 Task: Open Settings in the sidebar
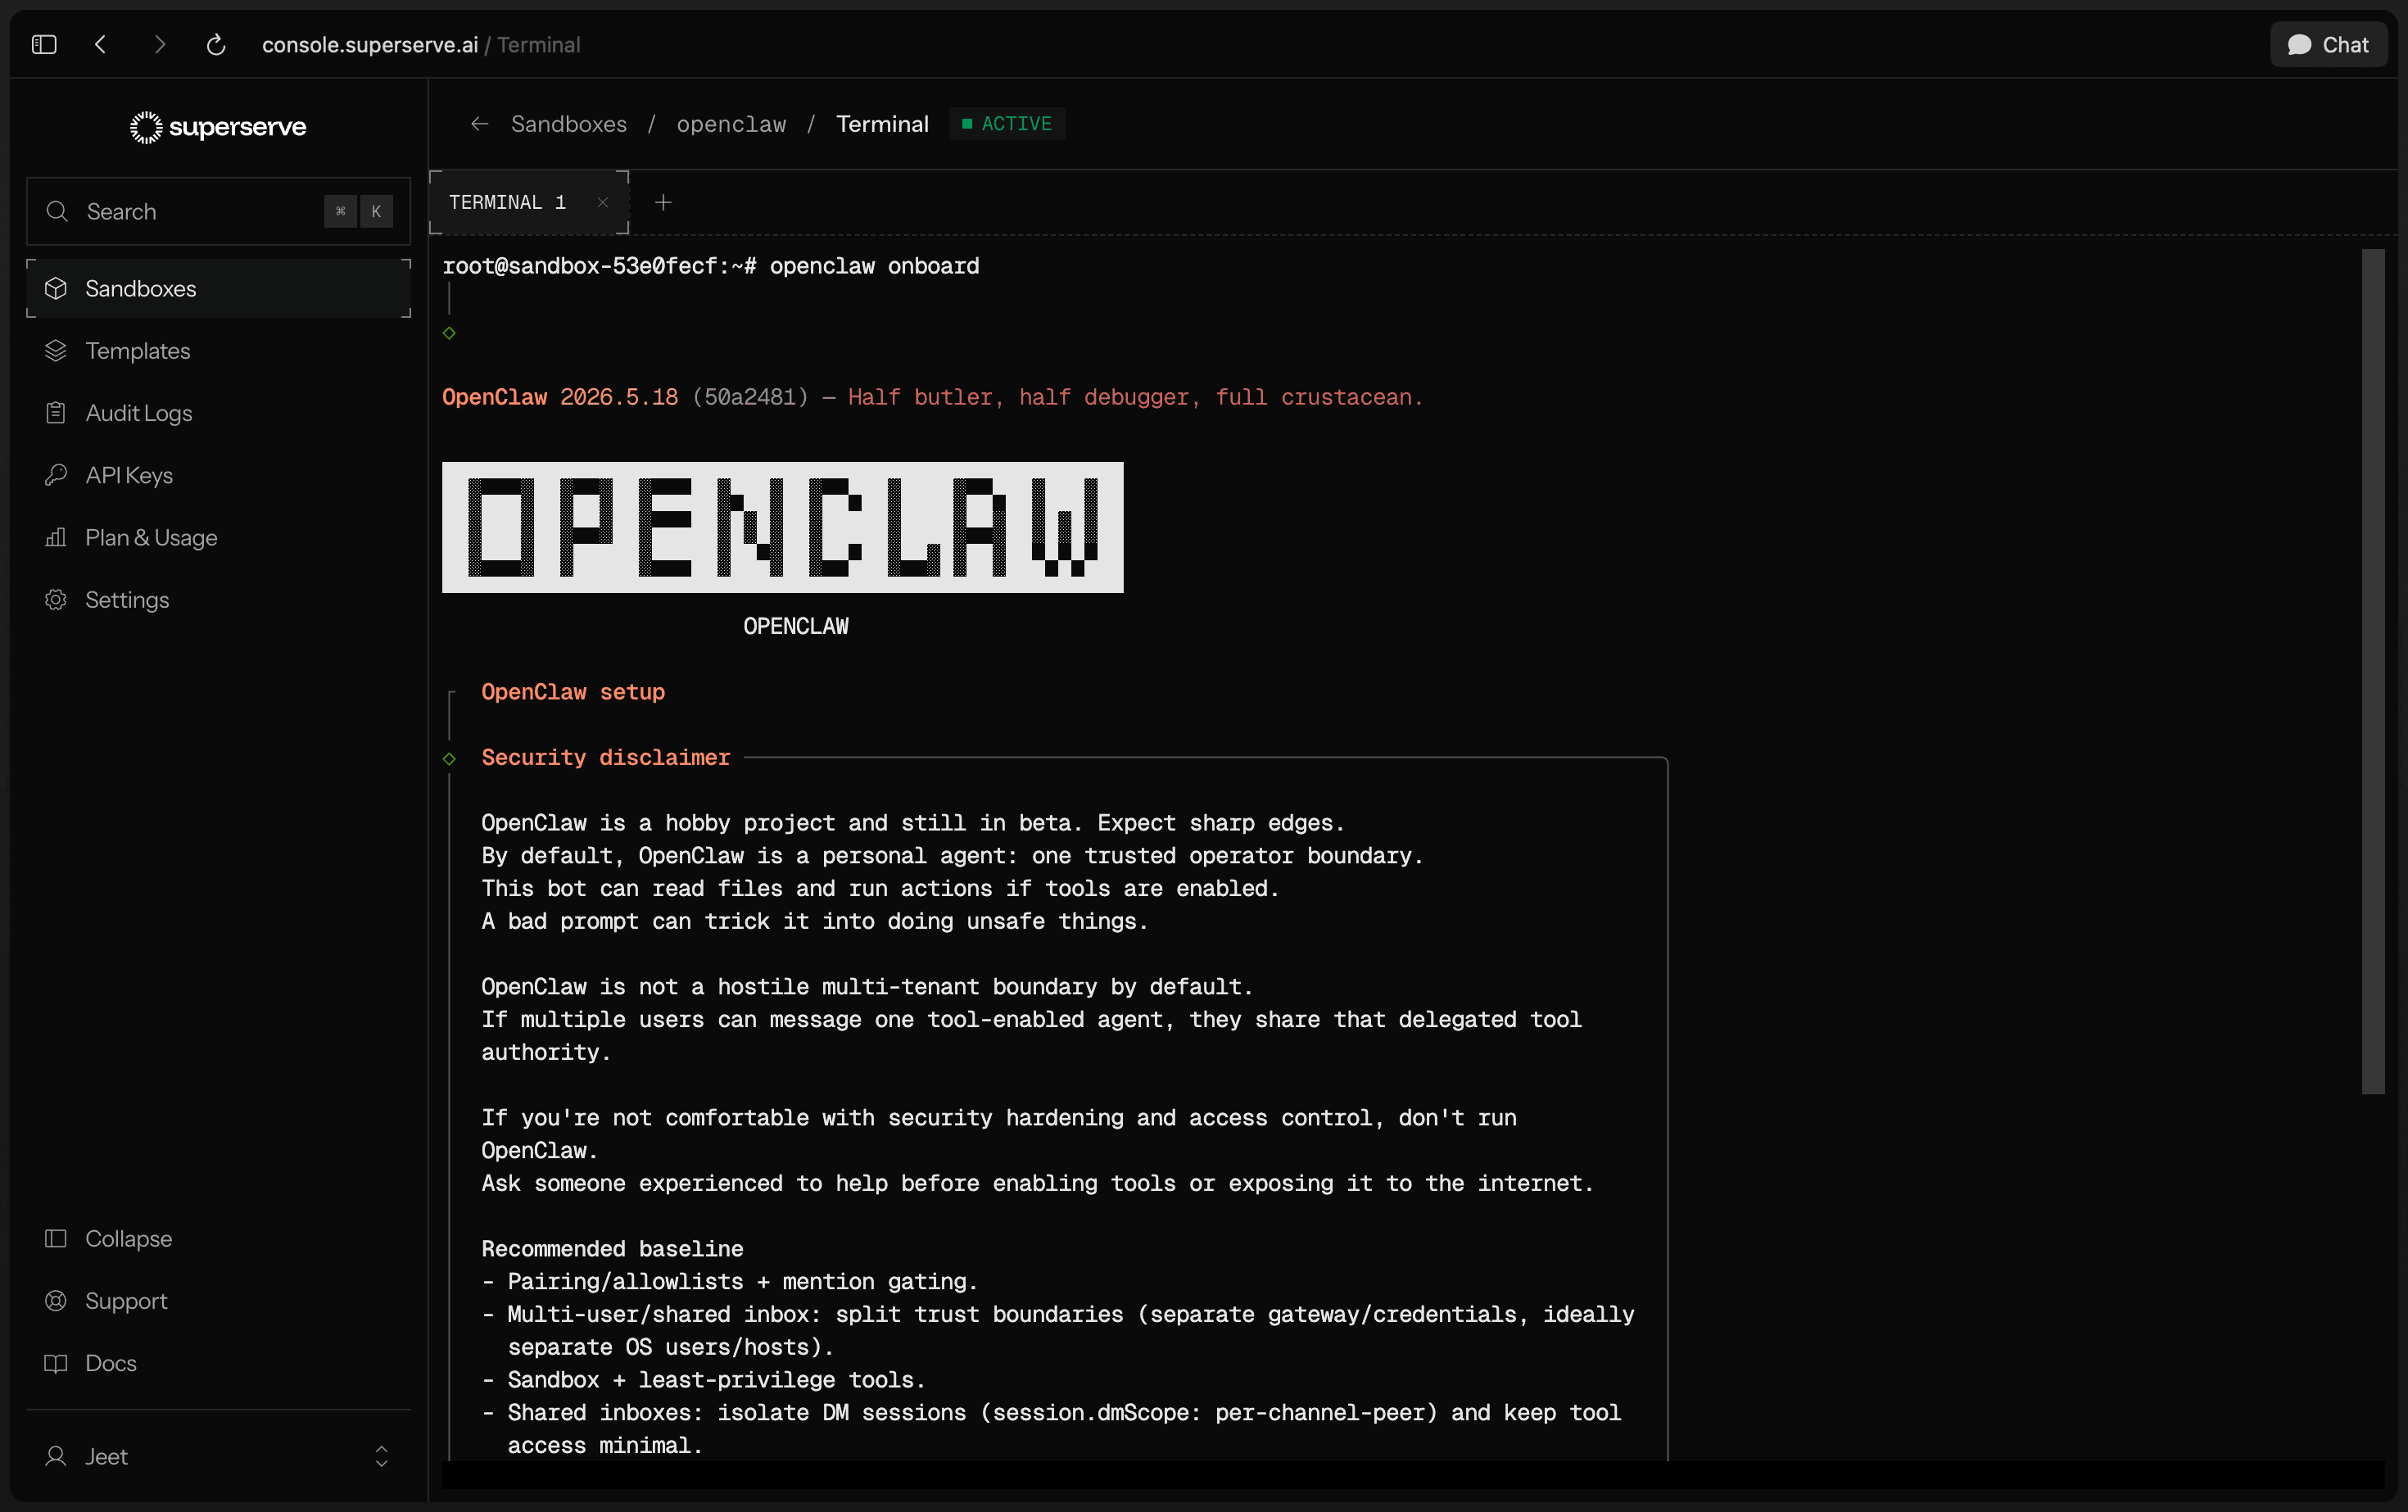click(218, 600)
